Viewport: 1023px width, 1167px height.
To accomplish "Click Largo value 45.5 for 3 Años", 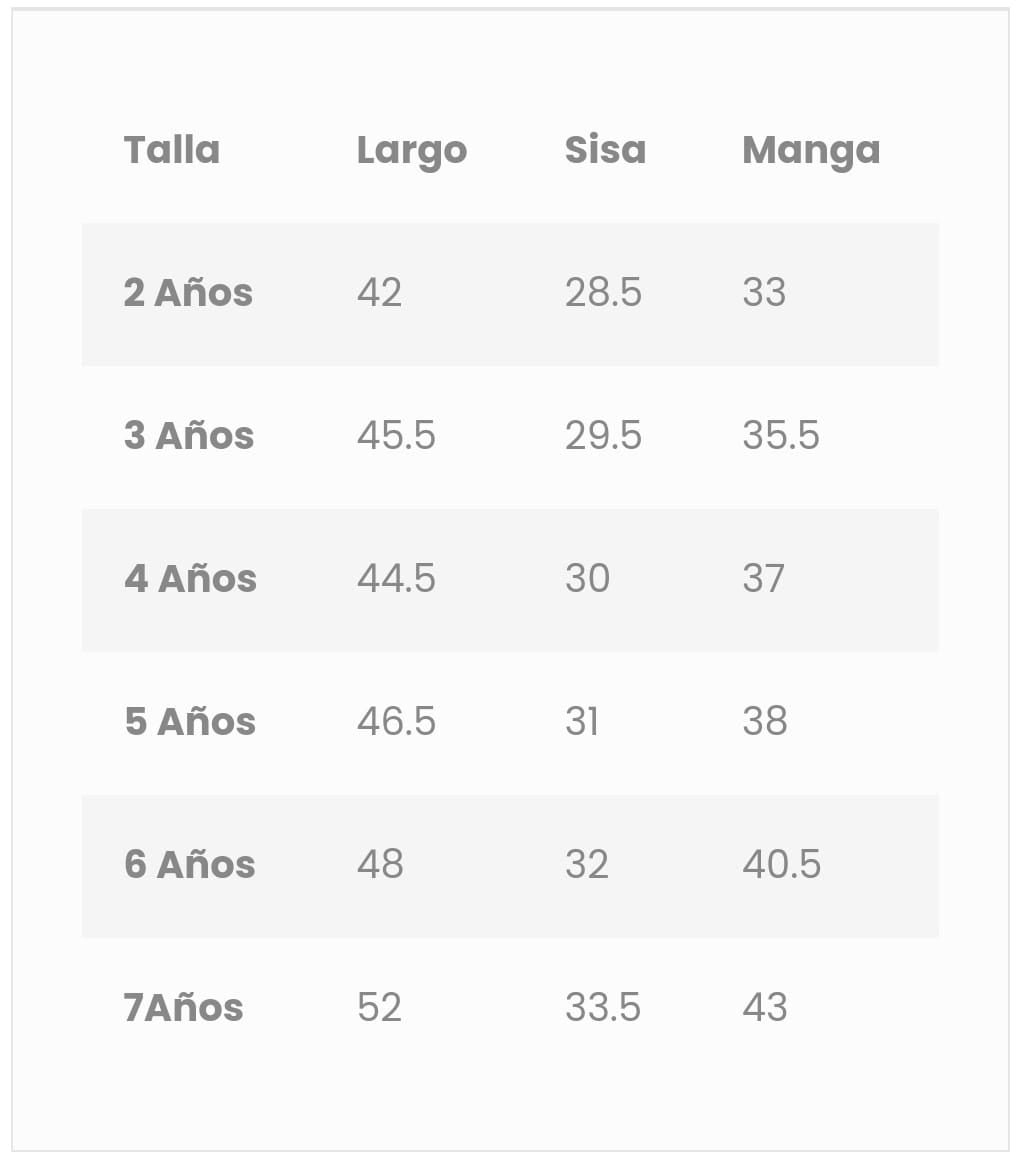I will [396, 436].
